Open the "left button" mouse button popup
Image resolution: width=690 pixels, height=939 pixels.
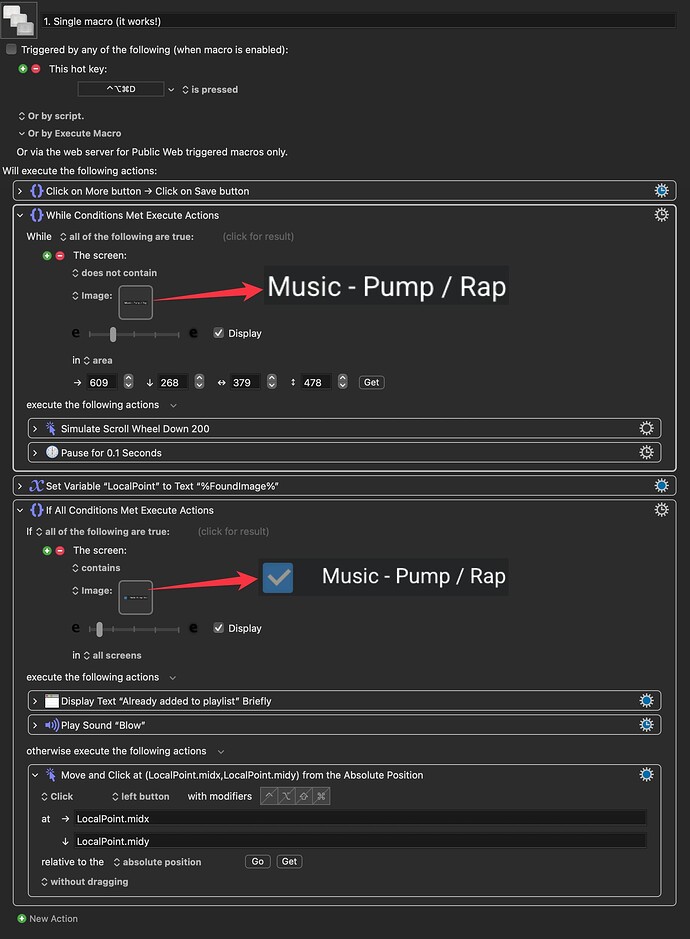click(x=141, y=797)
